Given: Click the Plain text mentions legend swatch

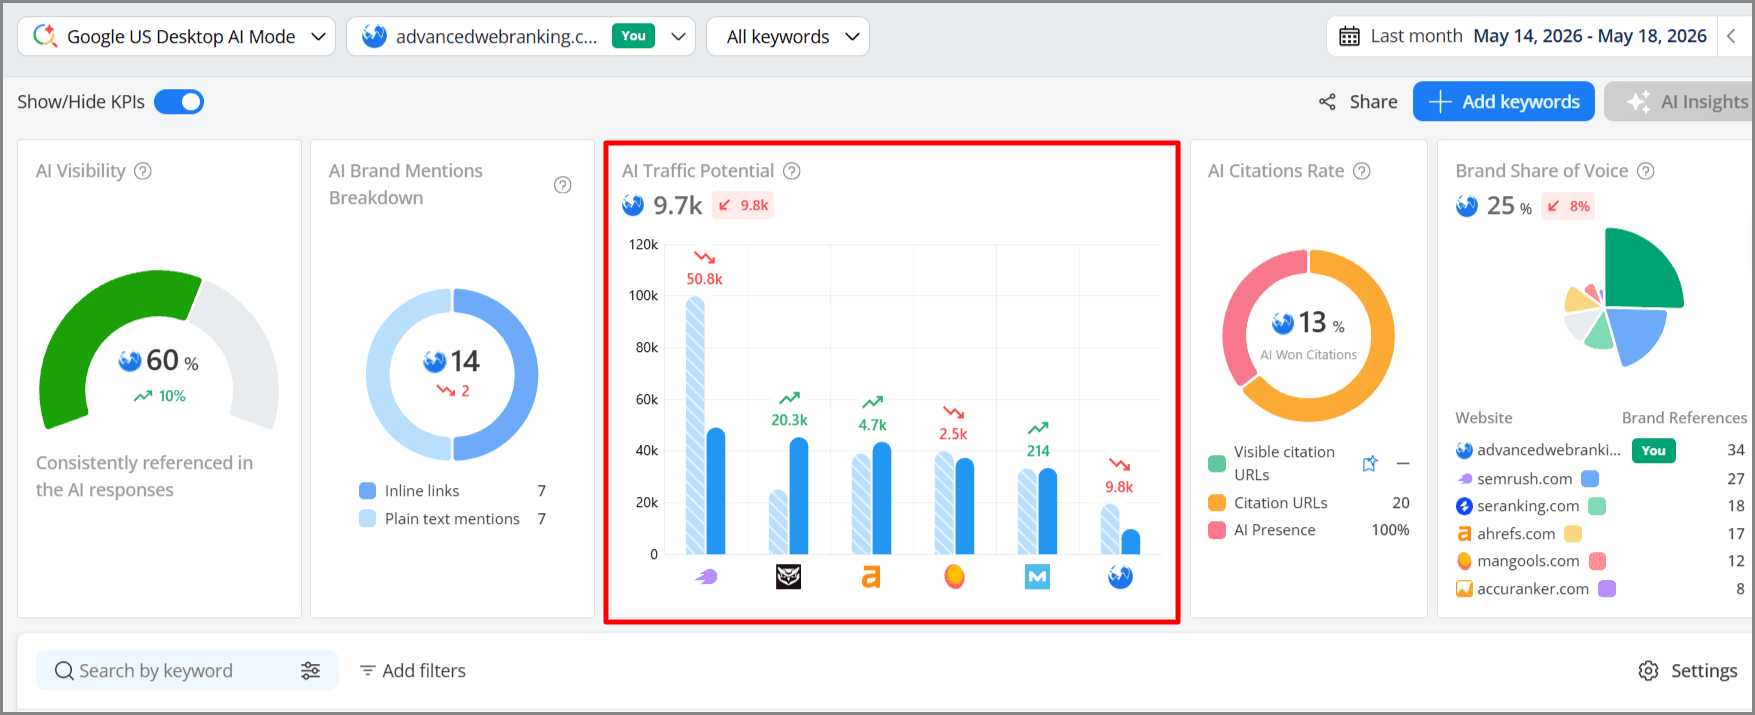Looking at the screenshot, I should pos(368,519).
